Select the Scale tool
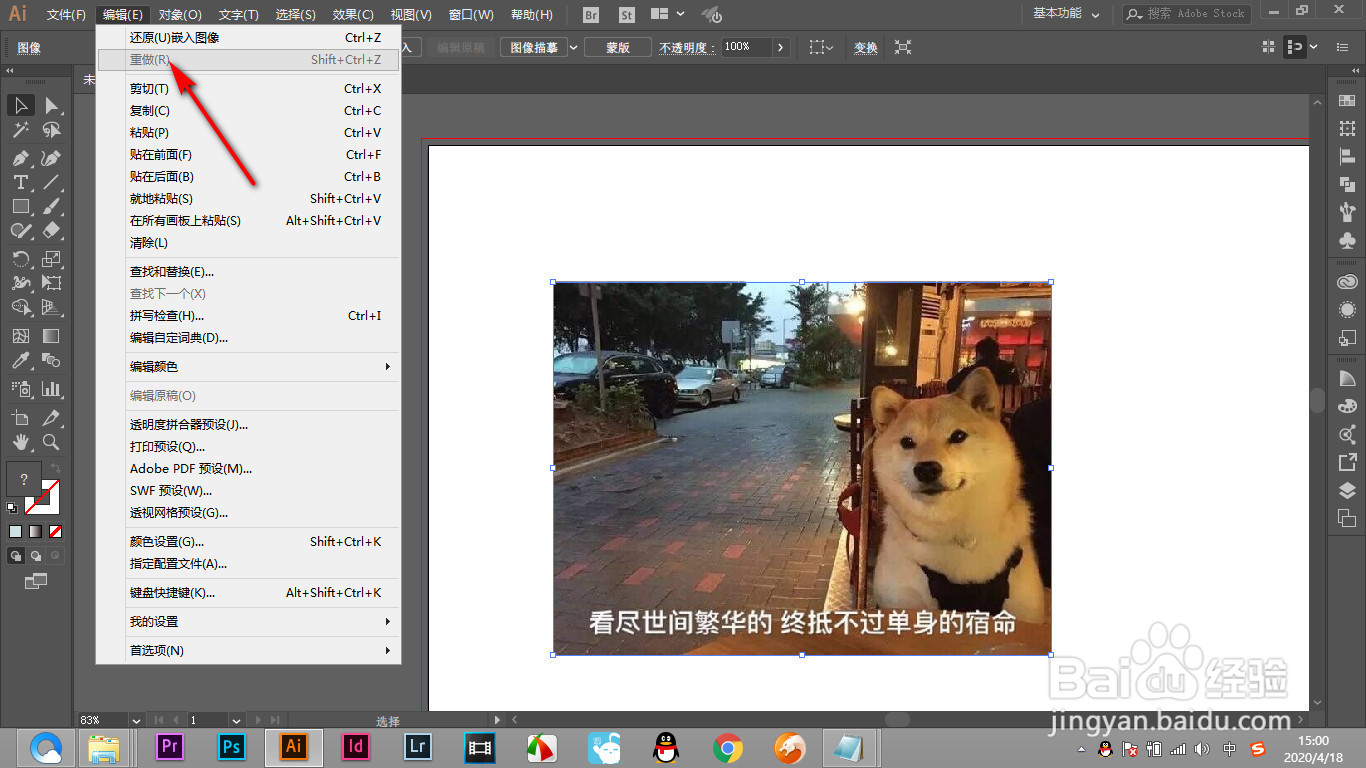 (x=51, y=259)
